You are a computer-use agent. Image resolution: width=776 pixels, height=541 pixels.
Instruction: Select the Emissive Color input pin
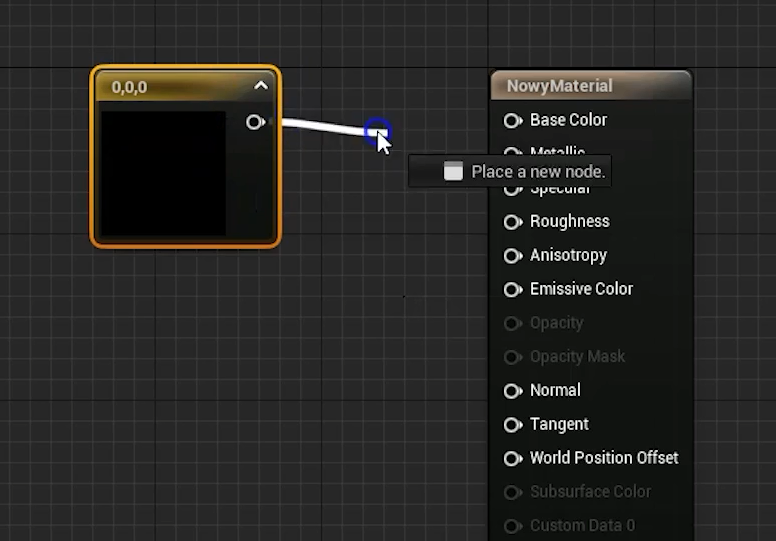(512, 289)
